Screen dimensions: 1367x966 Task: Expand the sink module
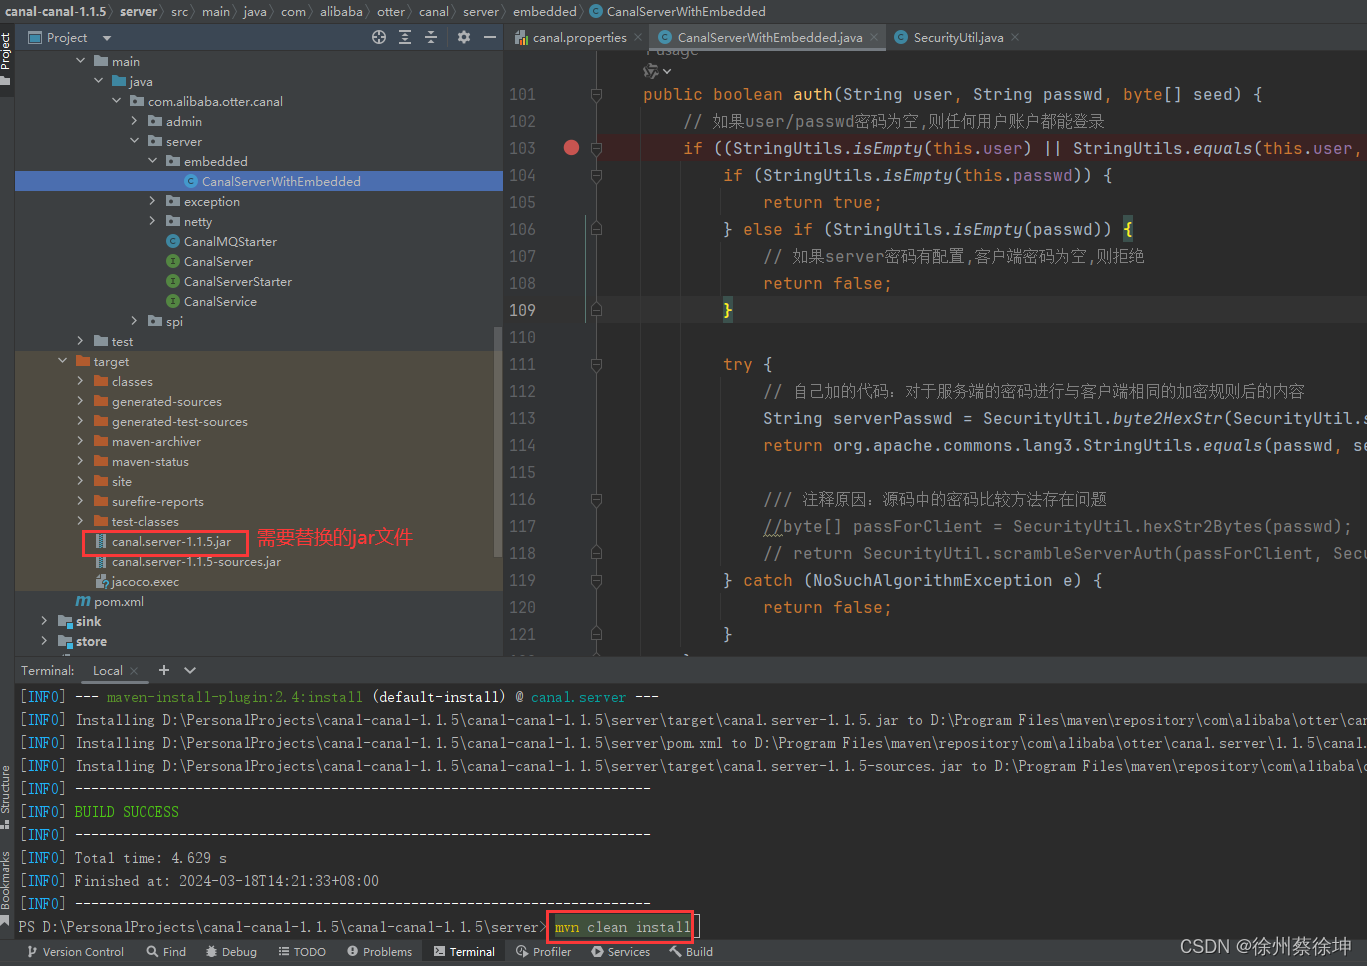pyautogui.click(x=45, y=621)
